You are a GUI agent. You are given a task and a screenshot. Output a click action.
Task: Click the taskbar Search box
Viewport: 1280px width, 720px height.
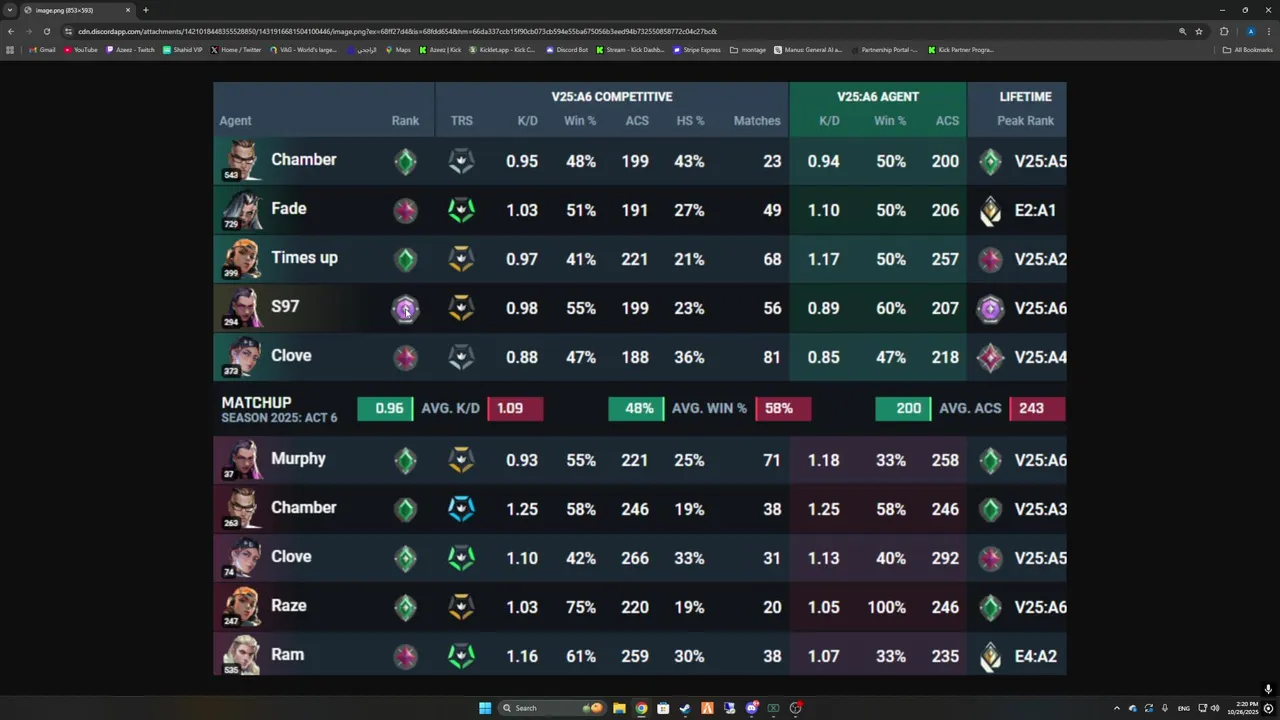(x=552, y=708)
